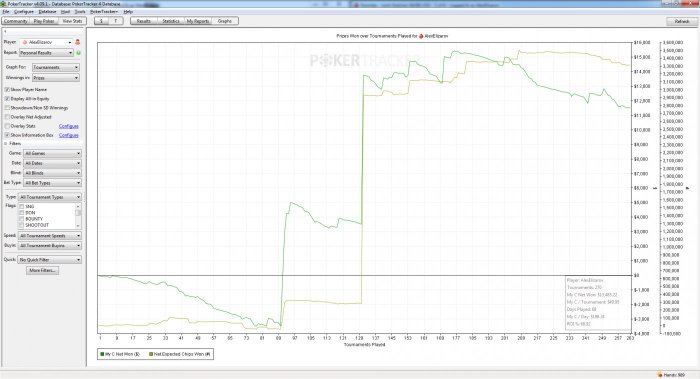The width and height of the screenshot is (700, 379).
Task: Select the cash games $ toggle button
Action: pyautogui.click(x=101, y=21)
